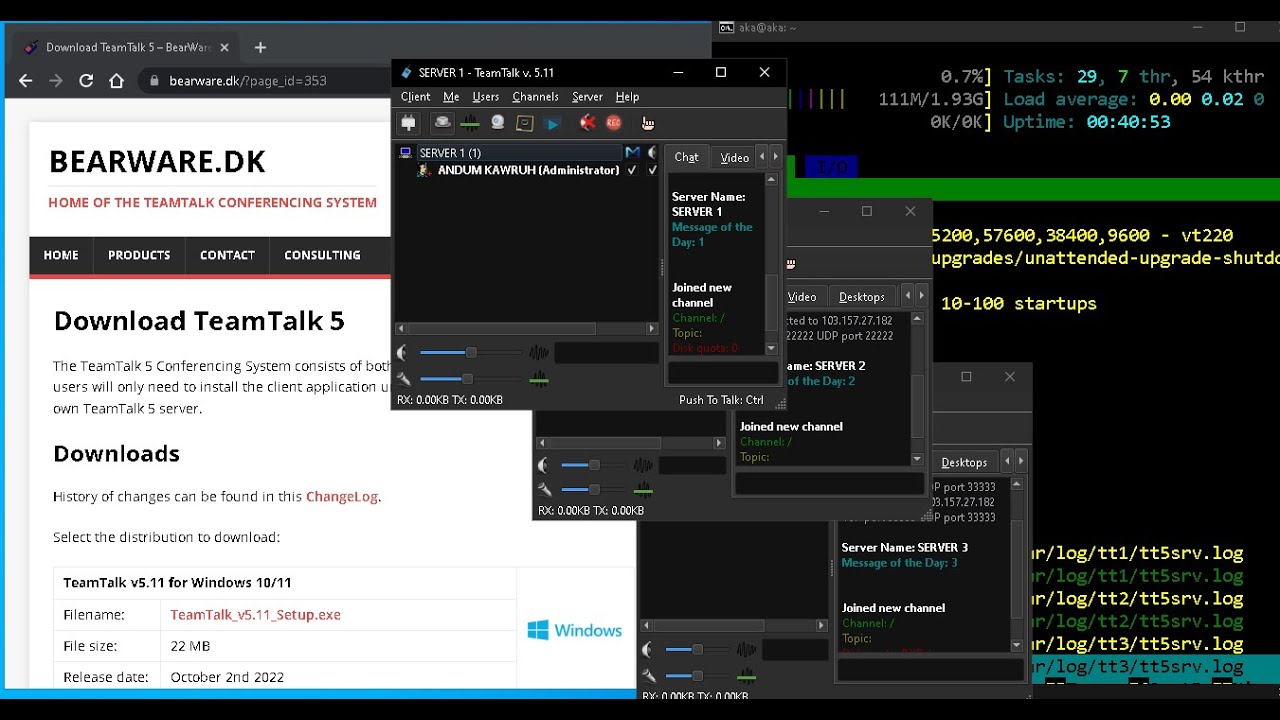Click the site padlock icon in address bar
Viewport: 1280px width, 720px height.
pyautogui.click(x=154, y=81)
